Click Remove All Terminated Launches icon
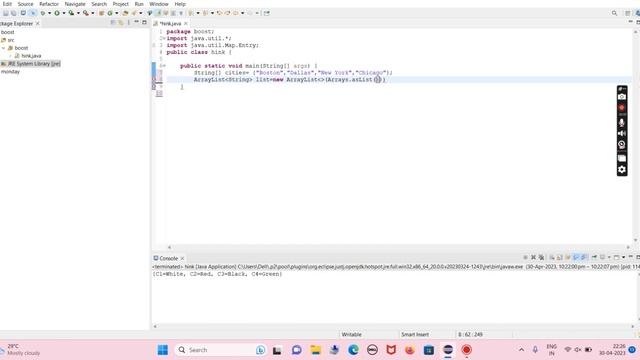The image size is (640, 360). coord(541,257)
